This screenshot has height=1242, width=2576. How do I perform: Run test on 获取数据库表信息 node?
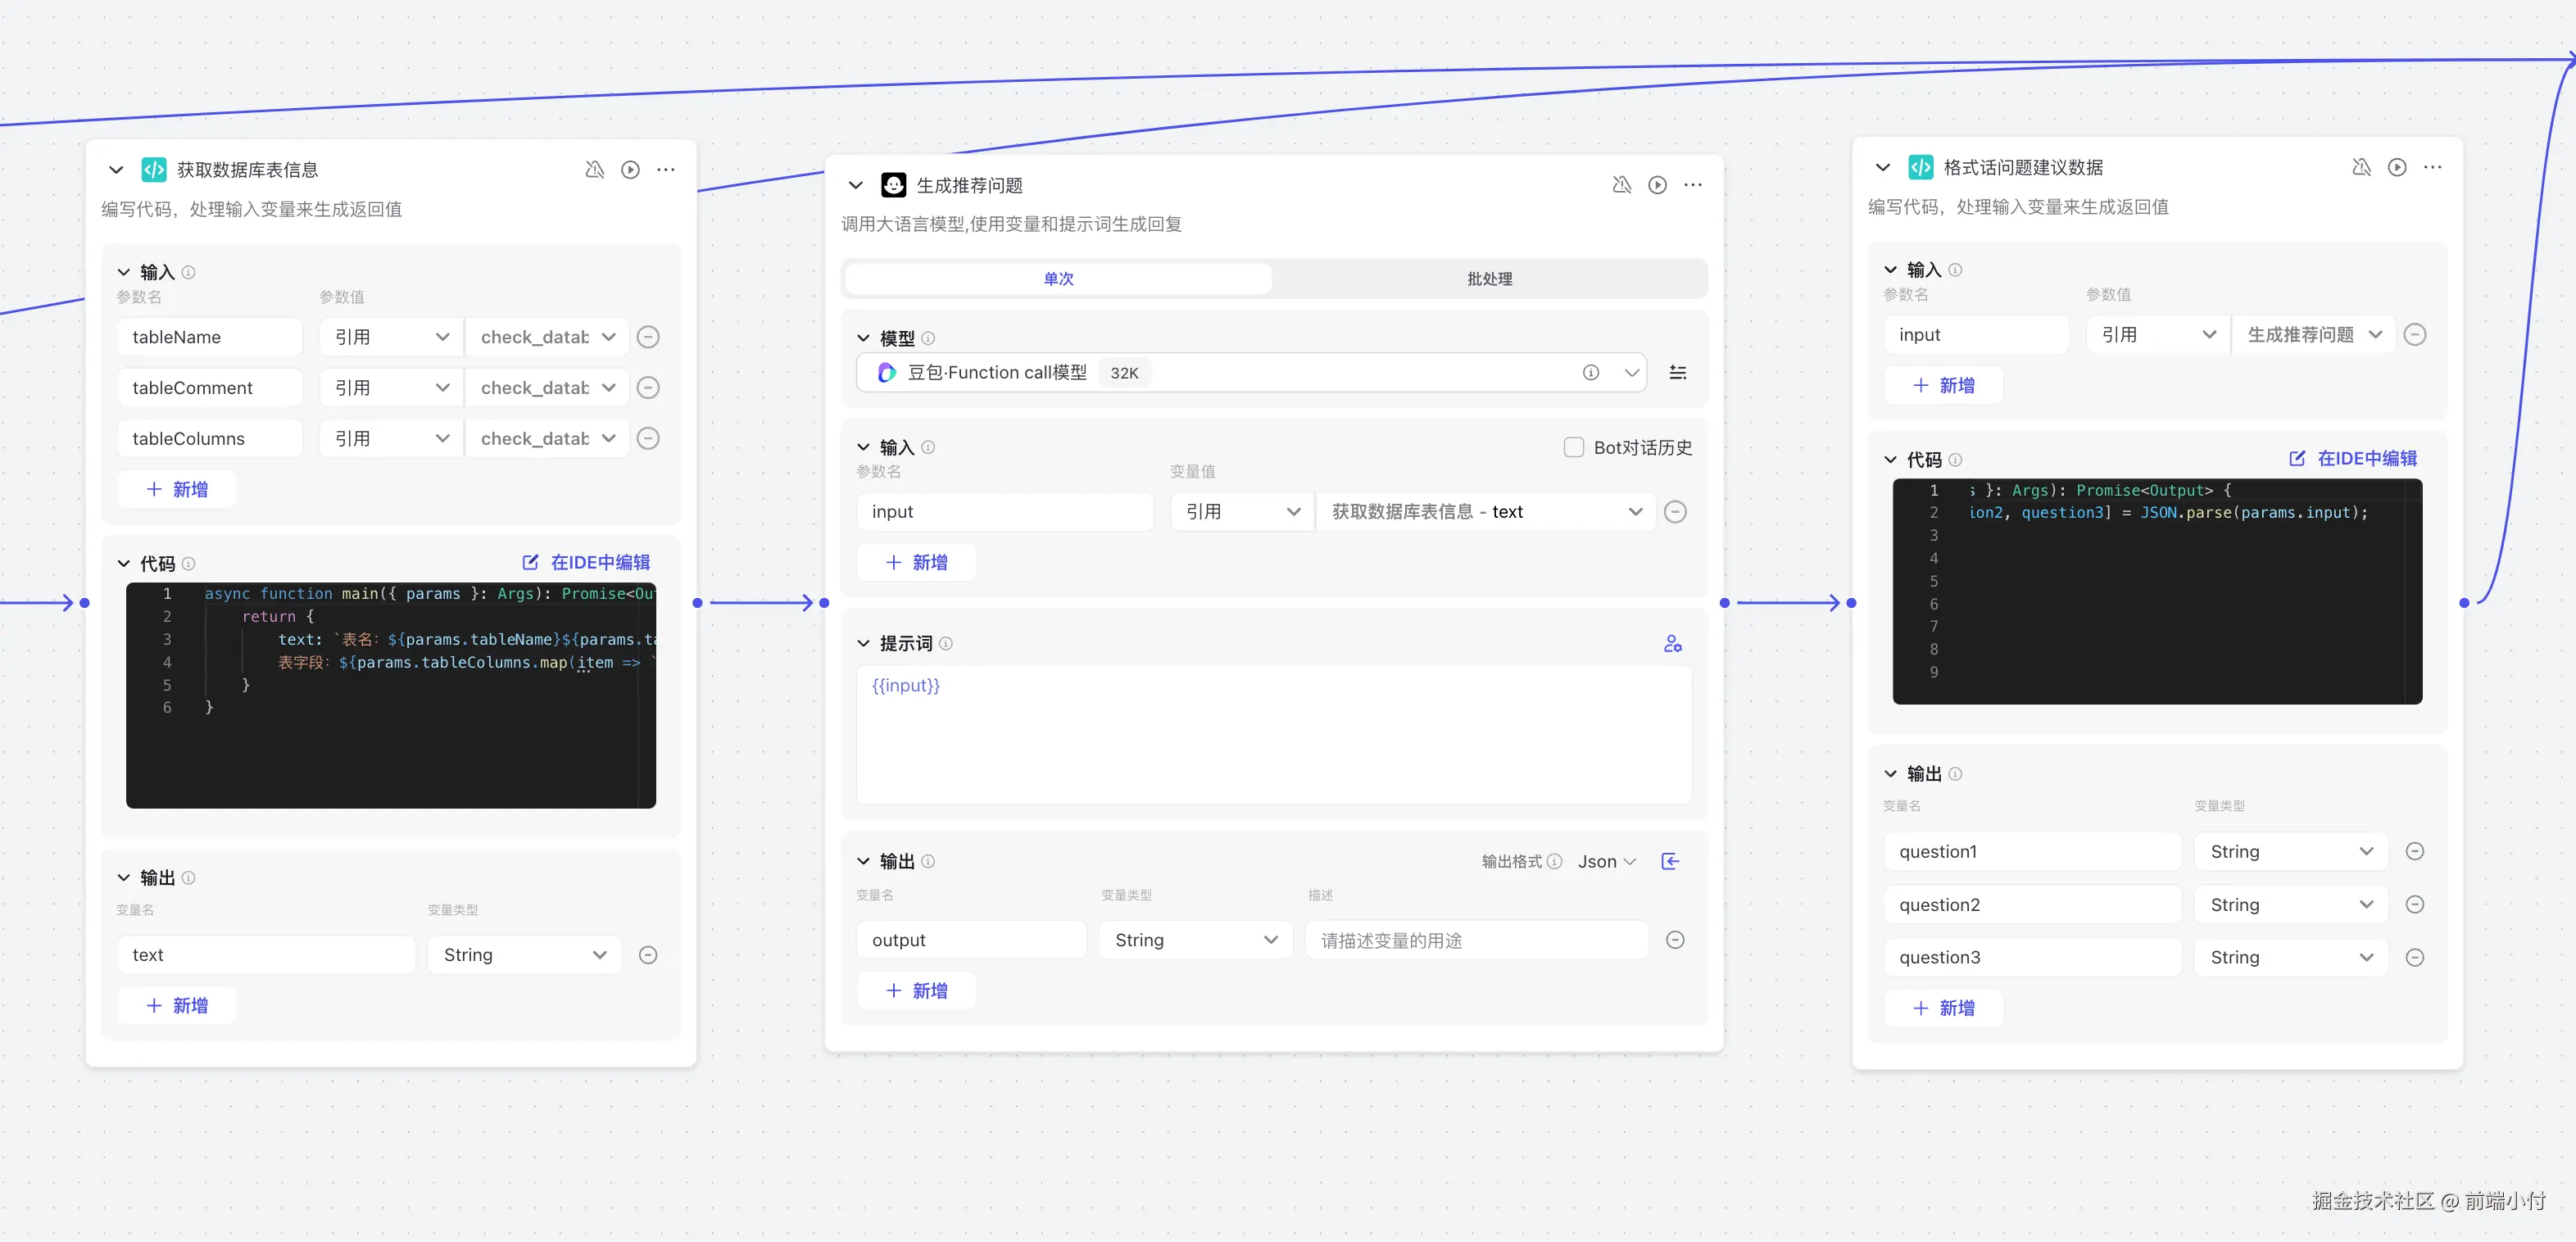[630, 170]
